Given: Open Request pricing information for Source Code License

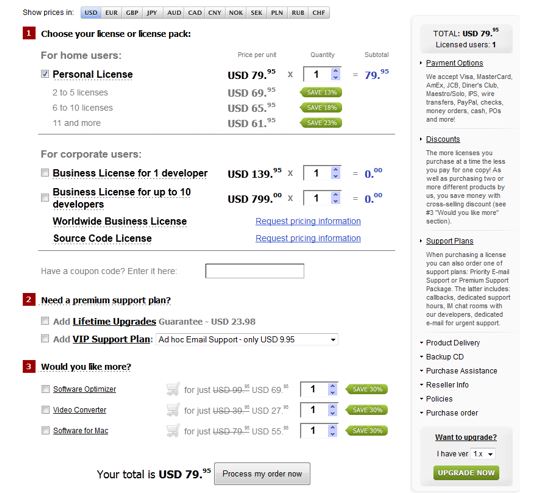Looking at the screenshot, I should coord(308,238).
